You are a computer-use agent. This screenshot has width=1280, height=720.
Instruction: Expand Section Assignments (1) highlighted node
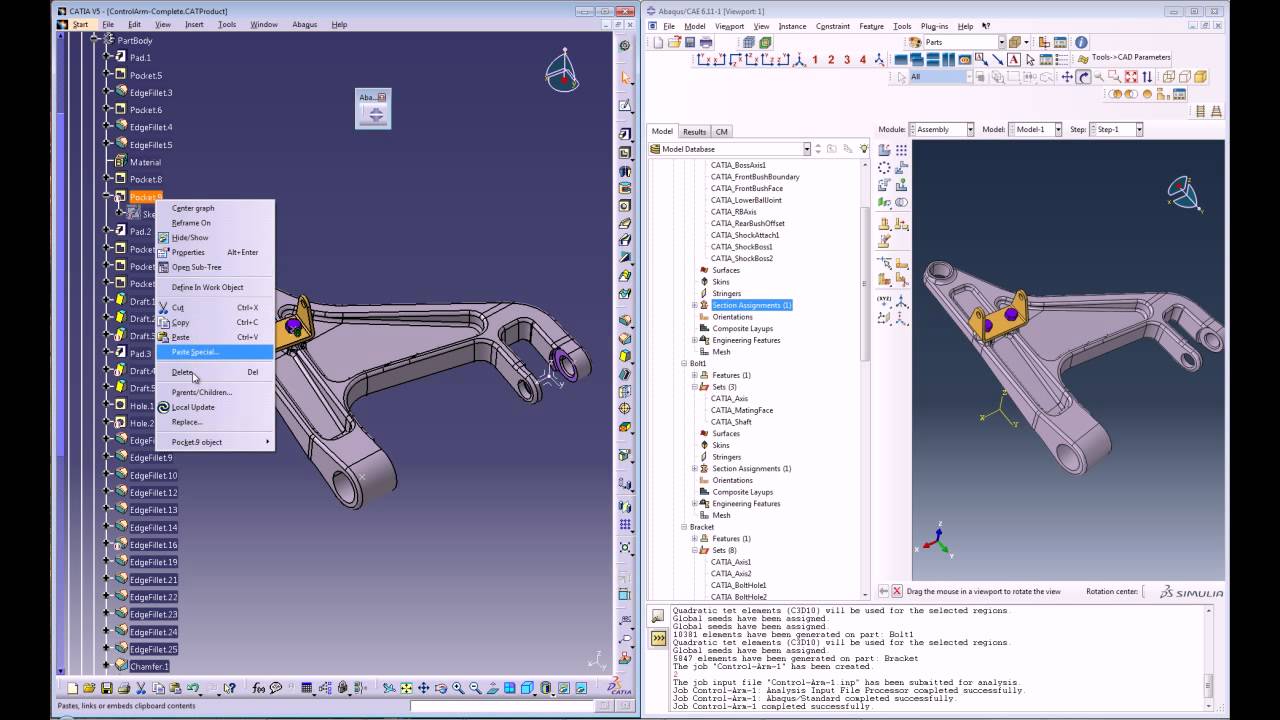pos(694,305)
